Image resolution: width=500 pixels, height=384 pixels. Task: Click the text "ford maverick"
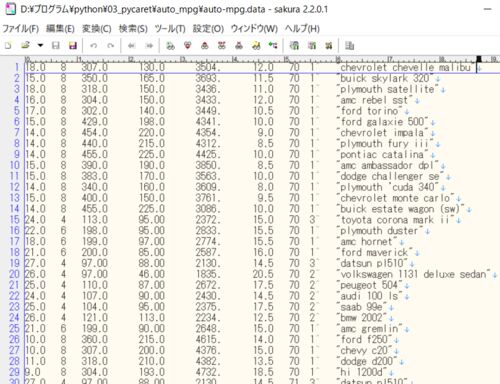point(374,252)
